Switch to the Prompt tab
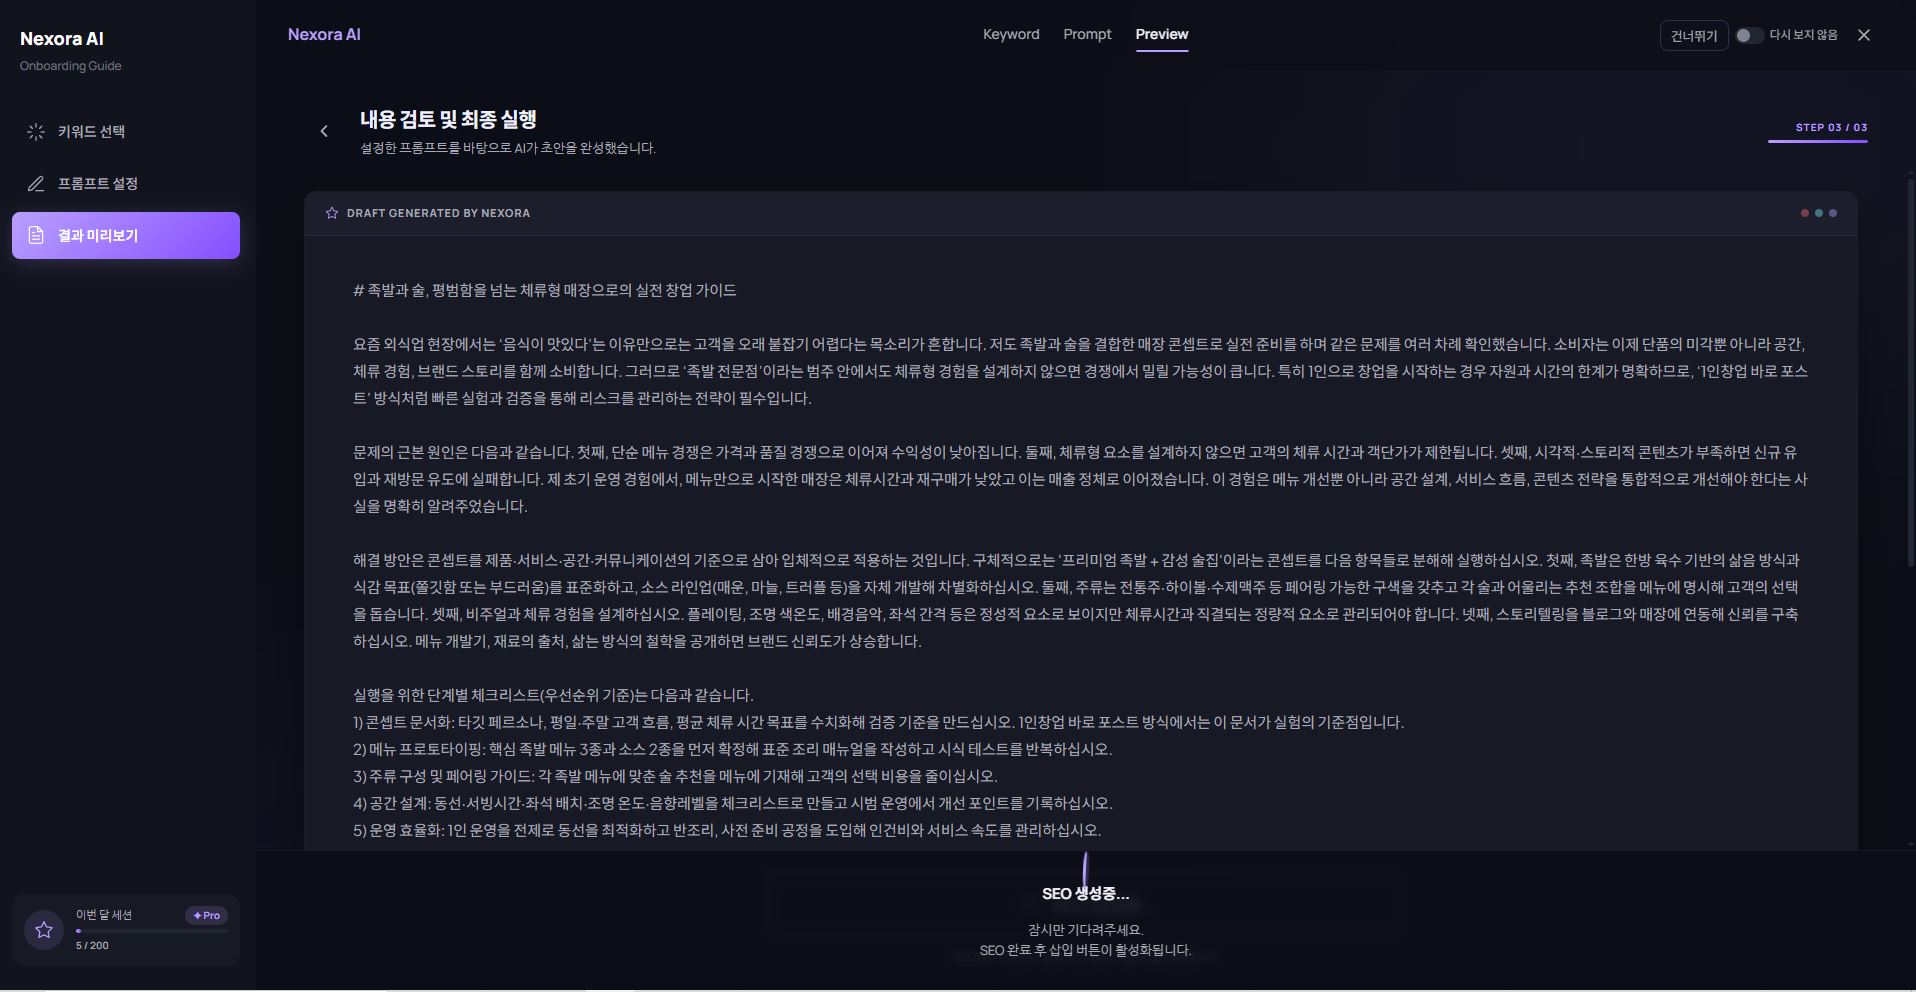 pyautogui.click(x=1087, y=34)
